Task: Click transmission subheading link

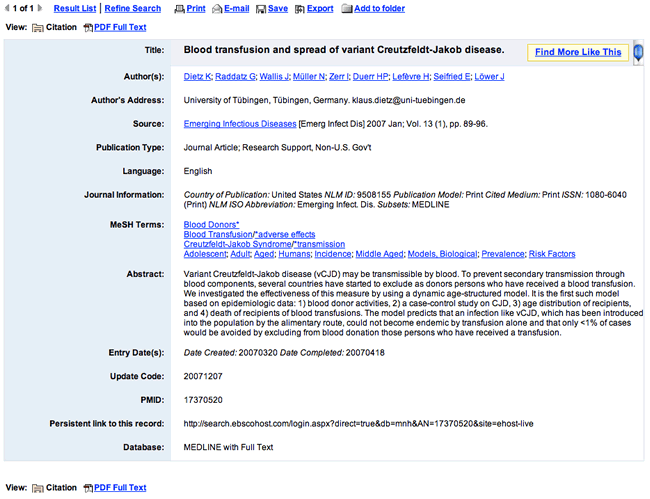Action: pos(319,245)
